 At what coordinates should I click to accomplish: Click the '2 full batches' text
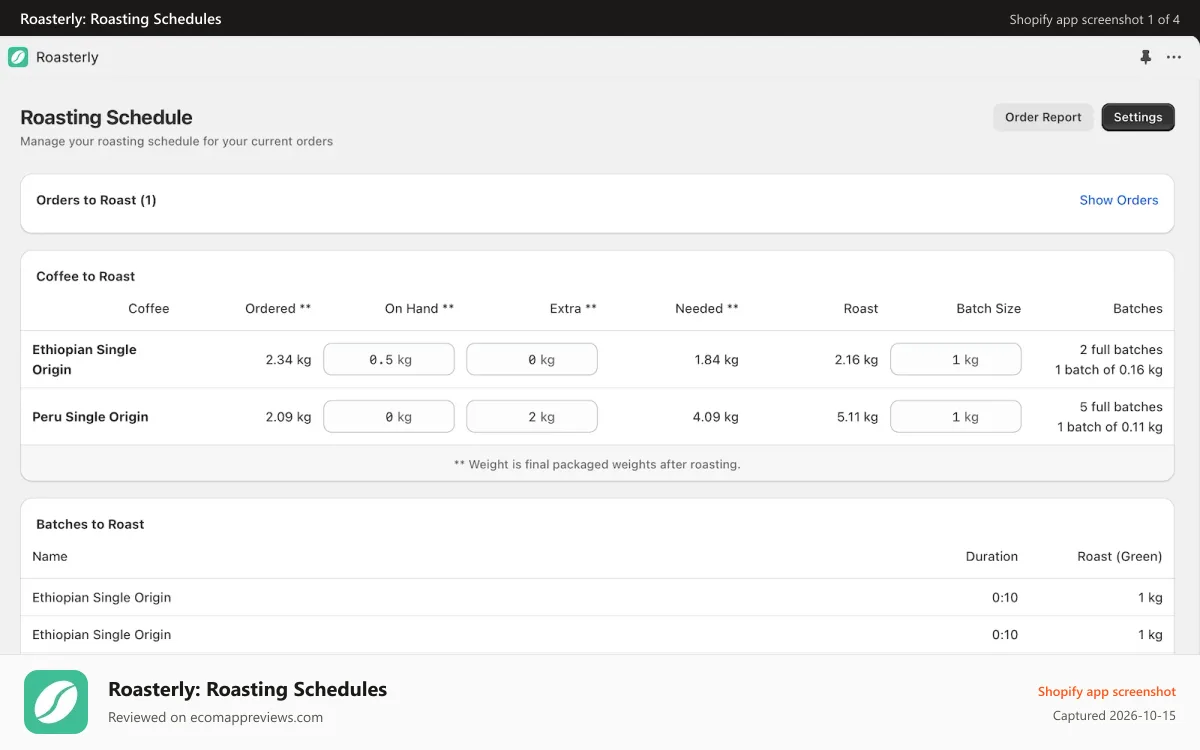click(x=1121, y=349)
